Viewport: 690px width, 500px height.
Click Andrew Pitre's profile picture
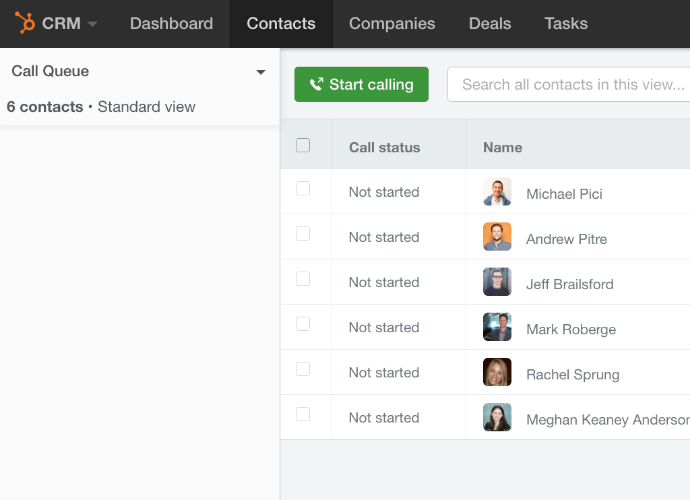tap(497, 237)
